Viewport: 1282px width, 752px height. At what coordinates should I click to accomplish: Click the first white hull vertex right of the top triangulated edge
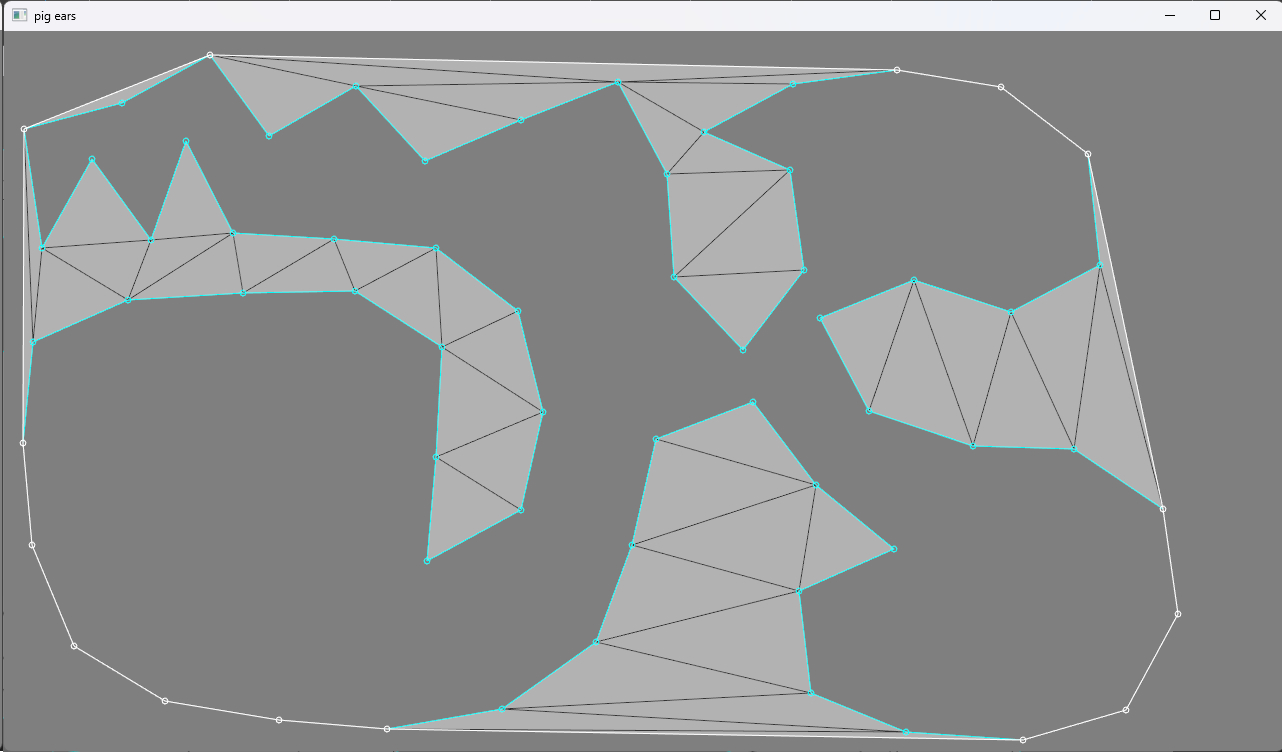pos(1001,87)
